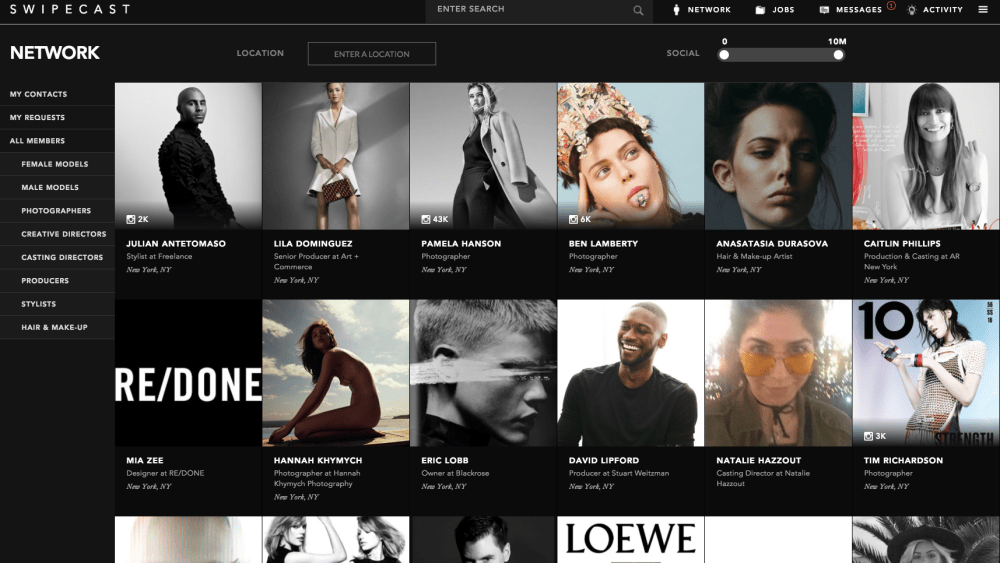Click the search magnifier icon
The width and height of the screenshot is (1000, 563).
(638, 10)
